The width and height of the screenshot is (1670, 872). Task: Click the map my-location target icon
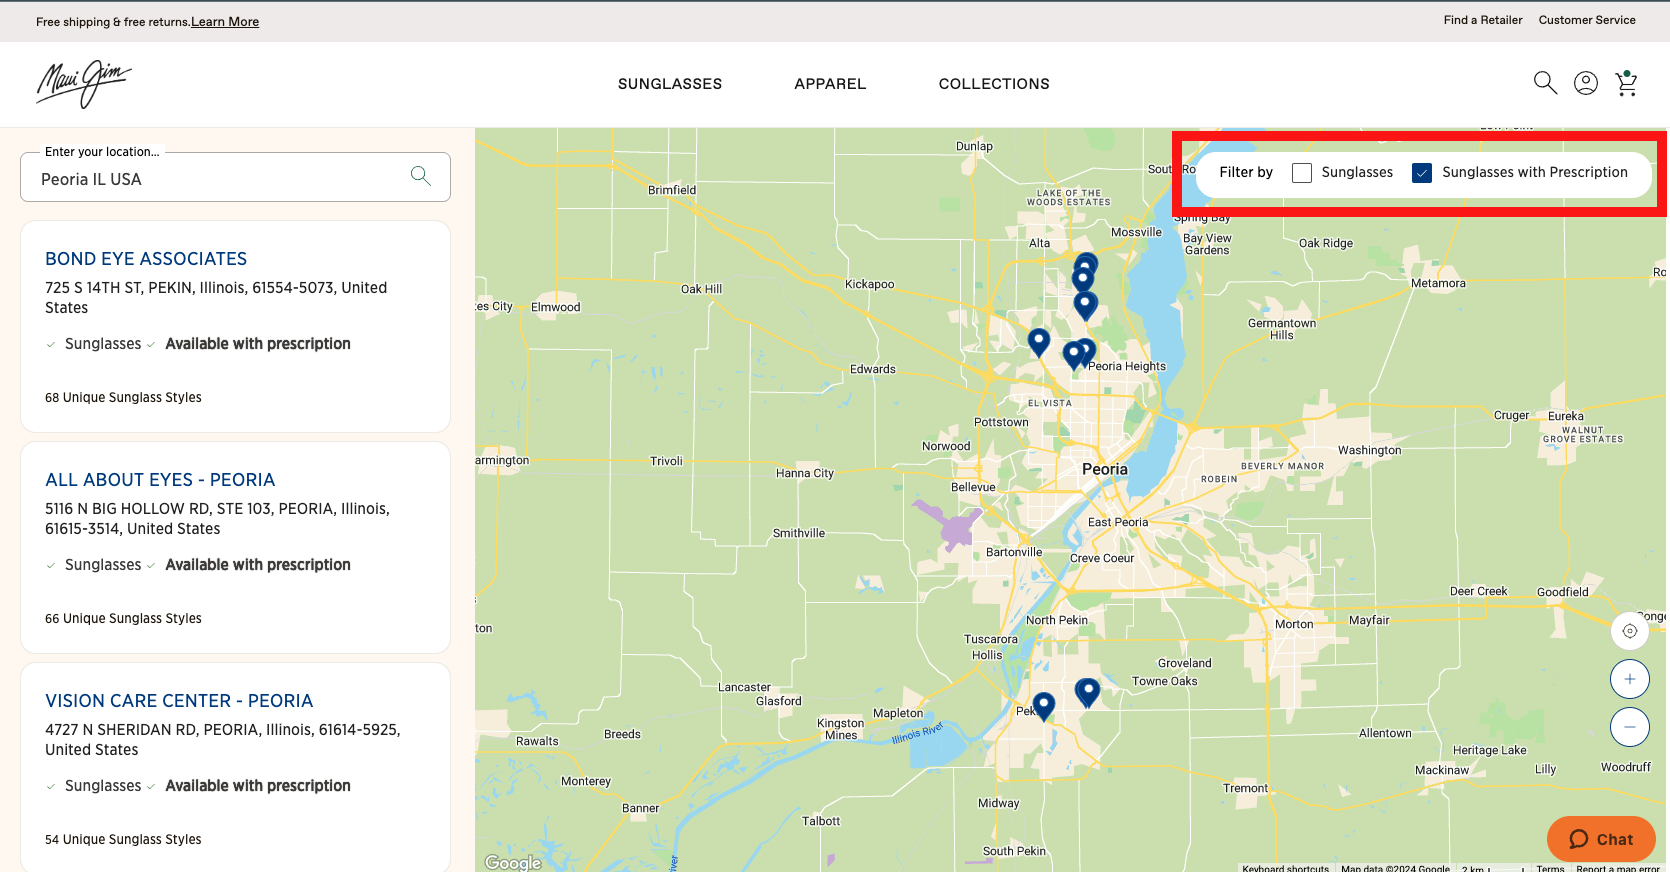point(1629,631)
